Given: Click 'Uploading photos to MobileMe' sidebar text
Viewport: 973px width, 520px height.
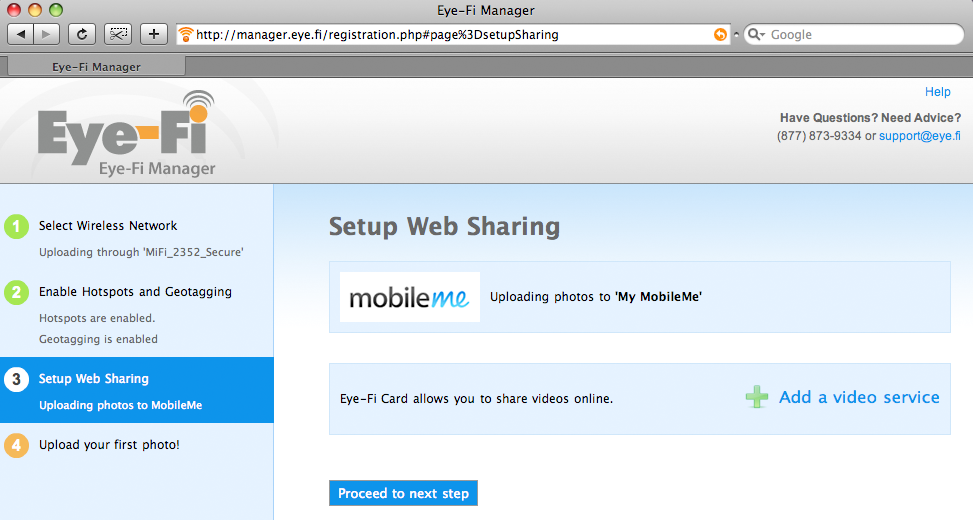Looking at the screenshot, I should [x=120, y=405].
